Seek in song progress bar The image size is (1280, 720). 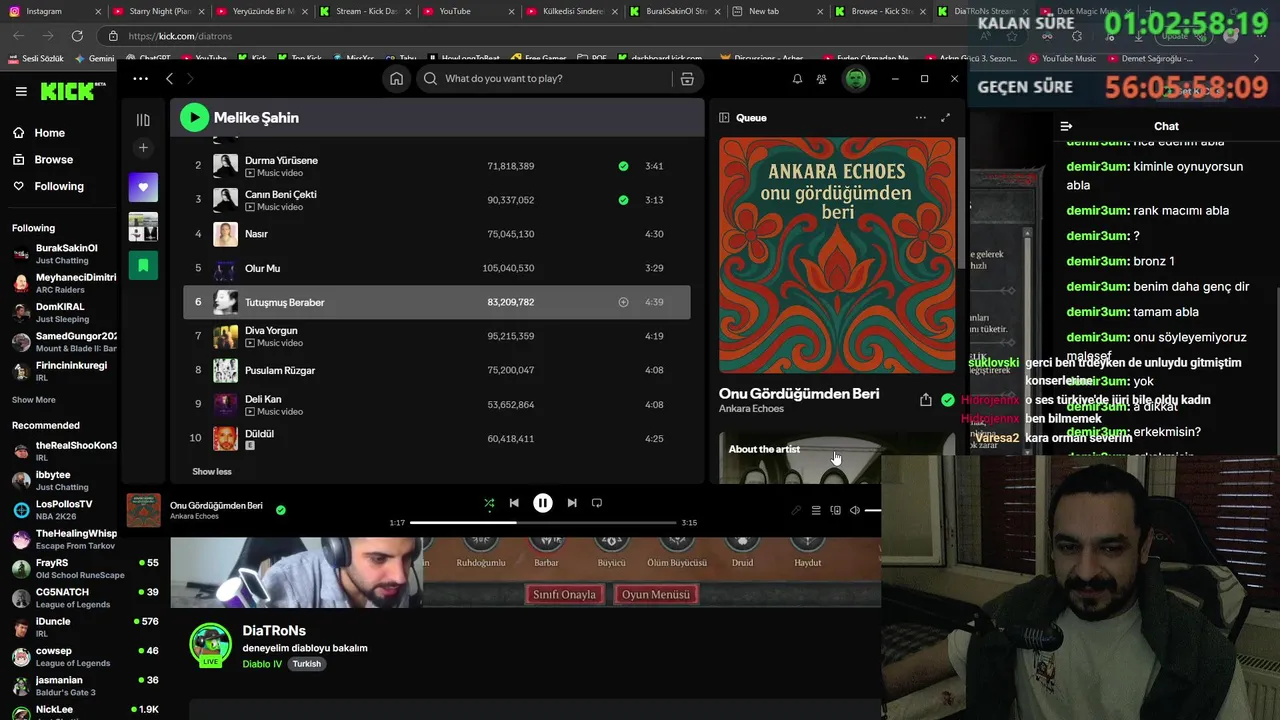tap(543, 523)
